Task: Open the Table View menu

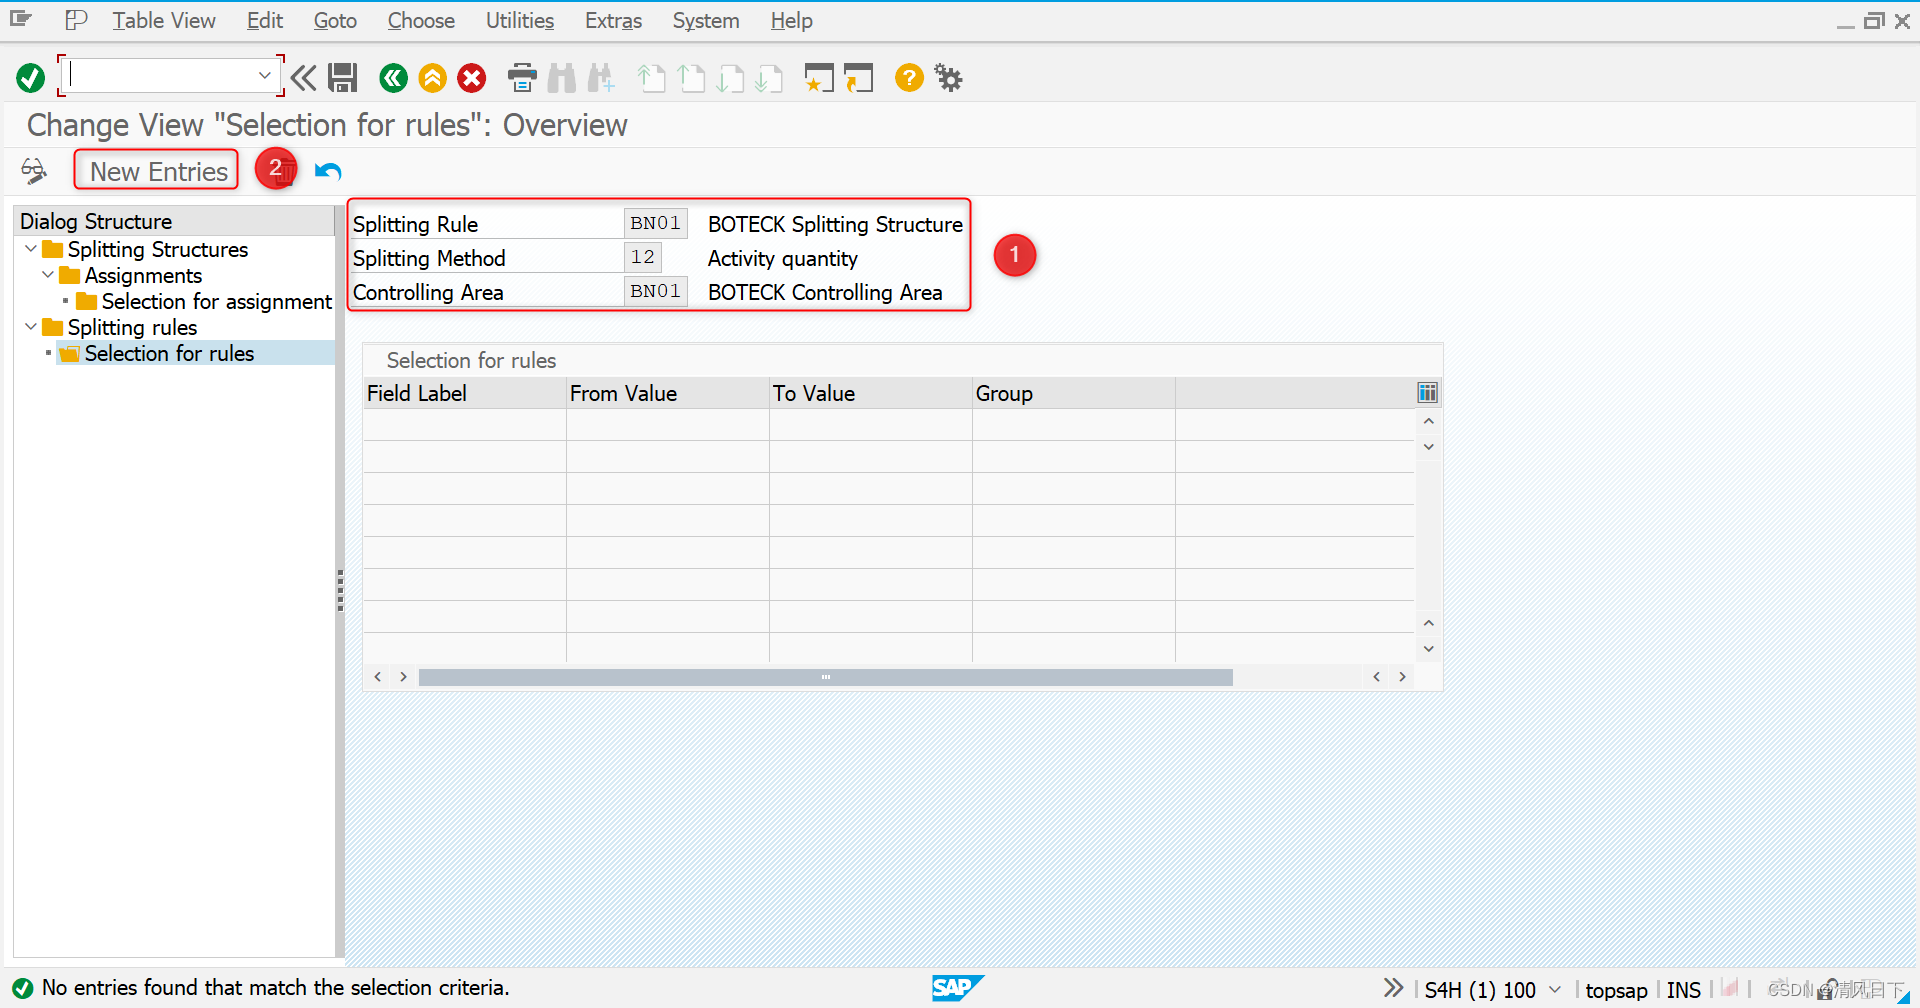Action: point(163,20)
